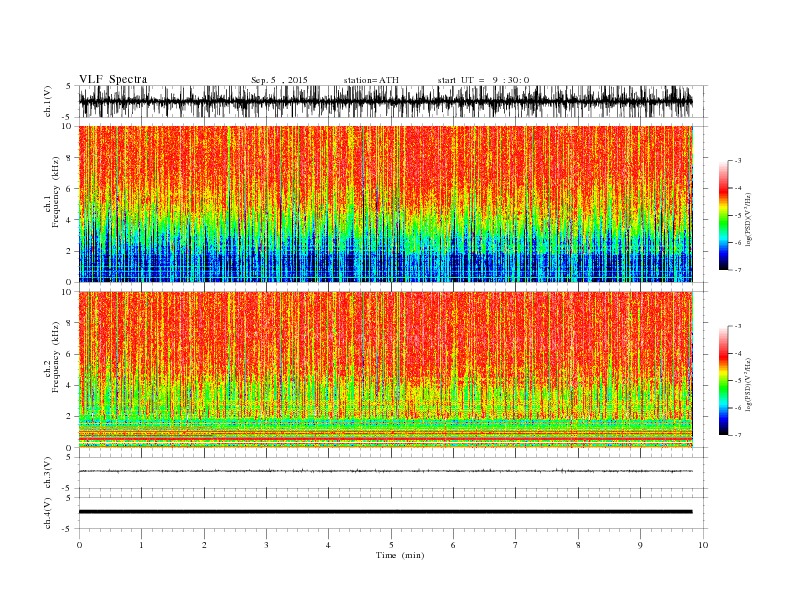
Task: Click the "ch.1(V)" waveform axis label
Action: point(48,102)
